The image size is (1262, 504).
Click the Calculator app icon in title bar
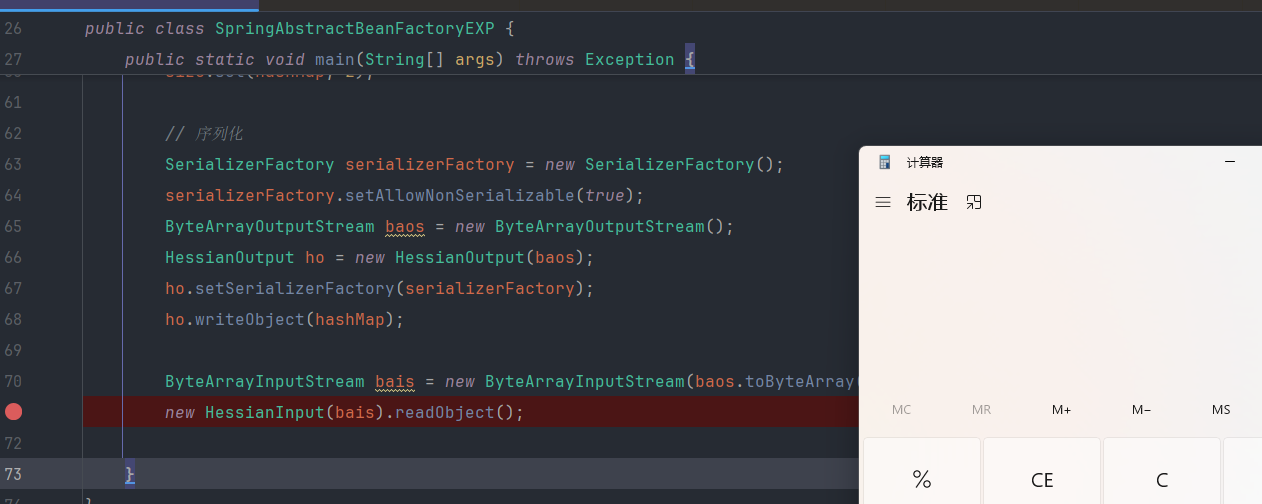coord(884,162)
